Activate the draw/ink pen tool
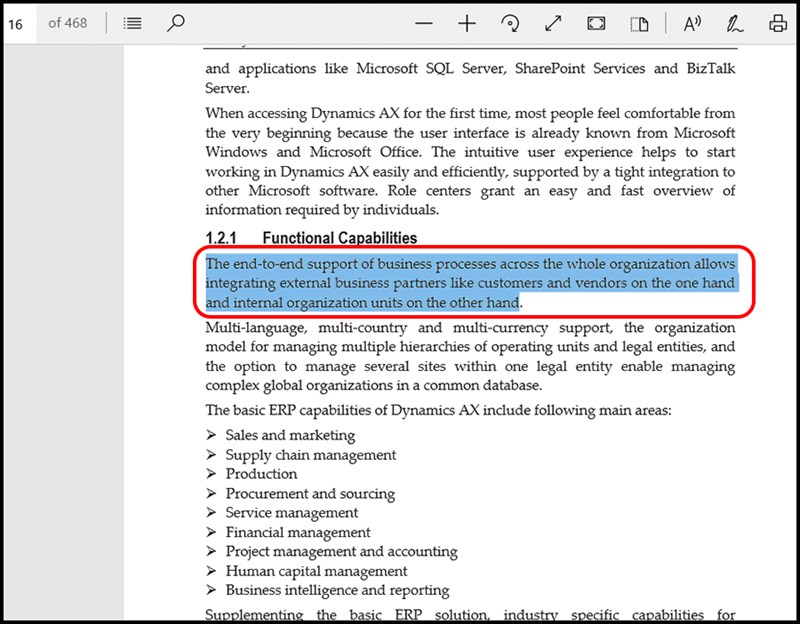 point(735,23)
